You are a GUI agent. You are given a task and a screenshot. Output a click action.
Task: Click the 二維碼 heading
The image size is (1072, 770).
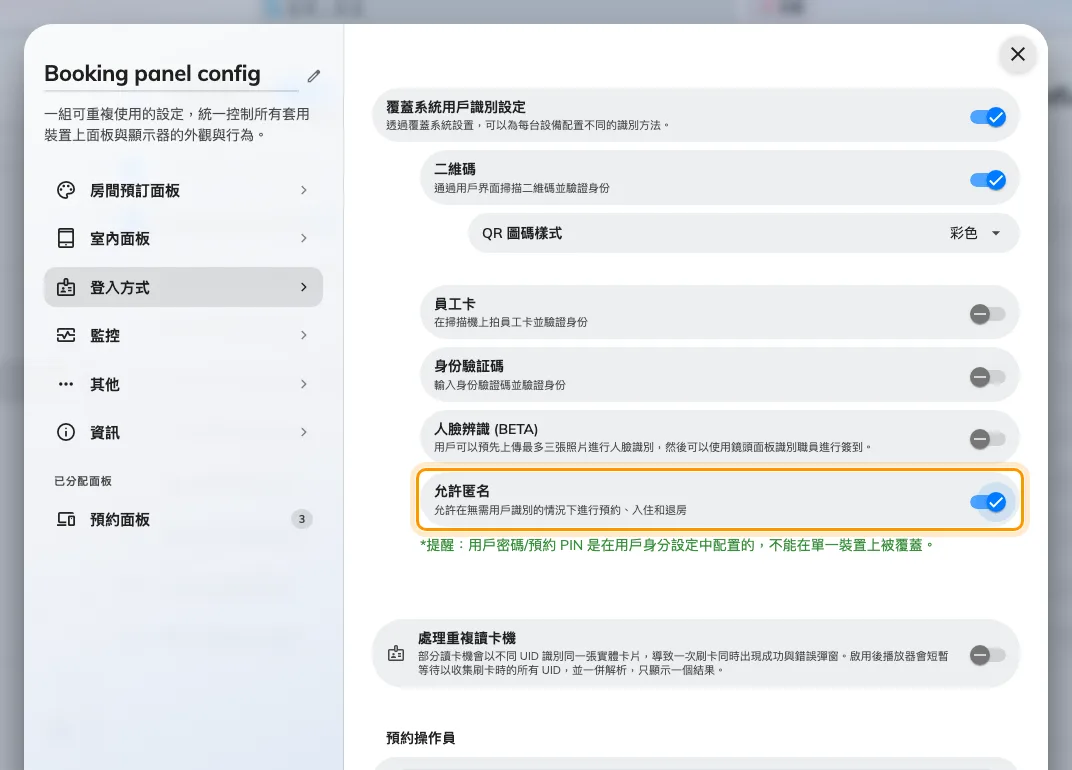click(455, 169)
